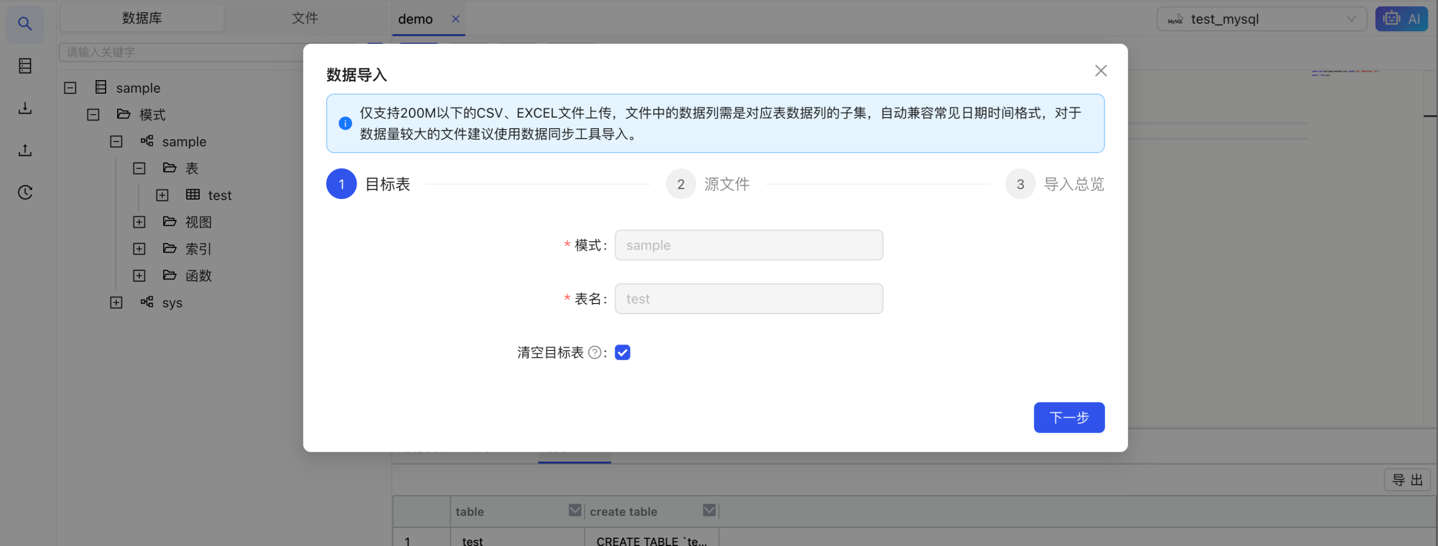Select the test table label in tree
The image size is (1438, 546).
tap(220, 195)
